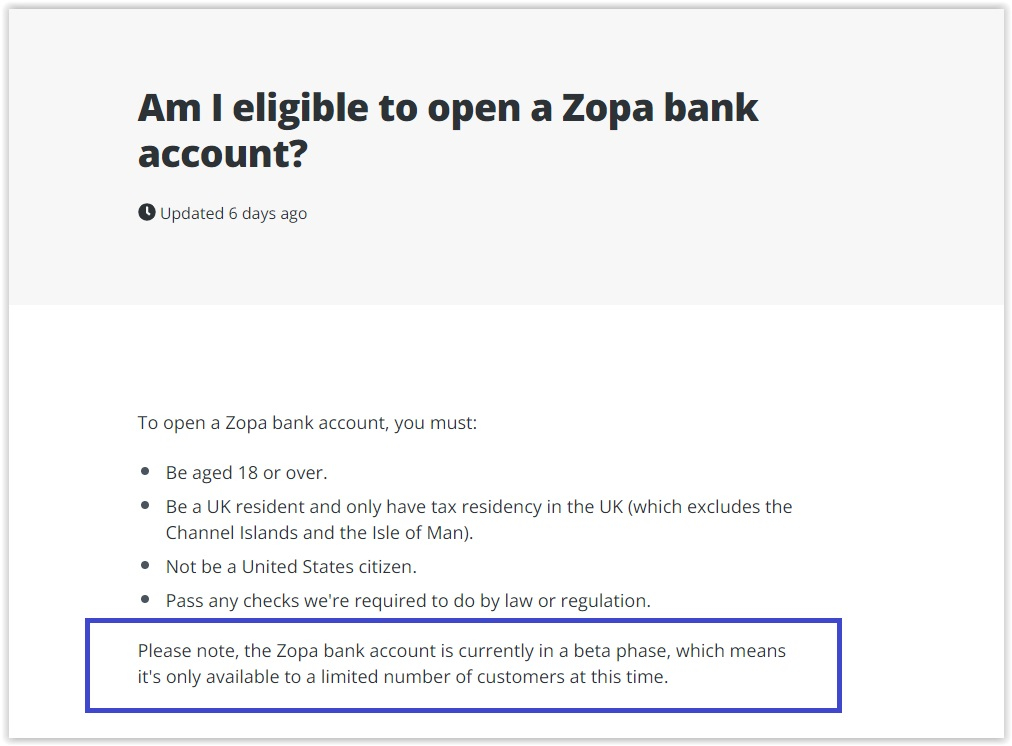1012x746 pixels.
Task: Click 'Channel Islands and the Isle of Man' text
Action: [x=319, y=532]
